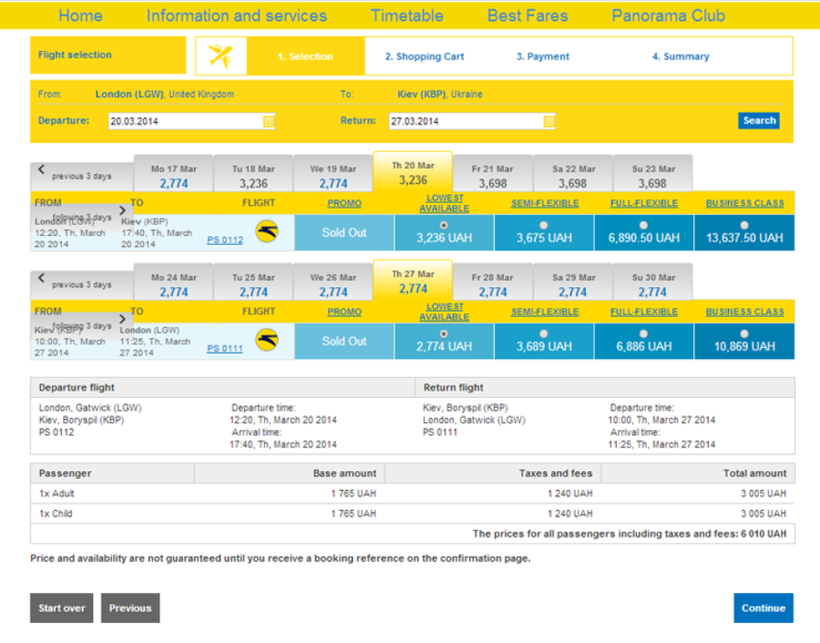This screenshot has width=820, height=643.
Task: Click the airplane icon beside 1. Selection
Action: tap(221, 56)
